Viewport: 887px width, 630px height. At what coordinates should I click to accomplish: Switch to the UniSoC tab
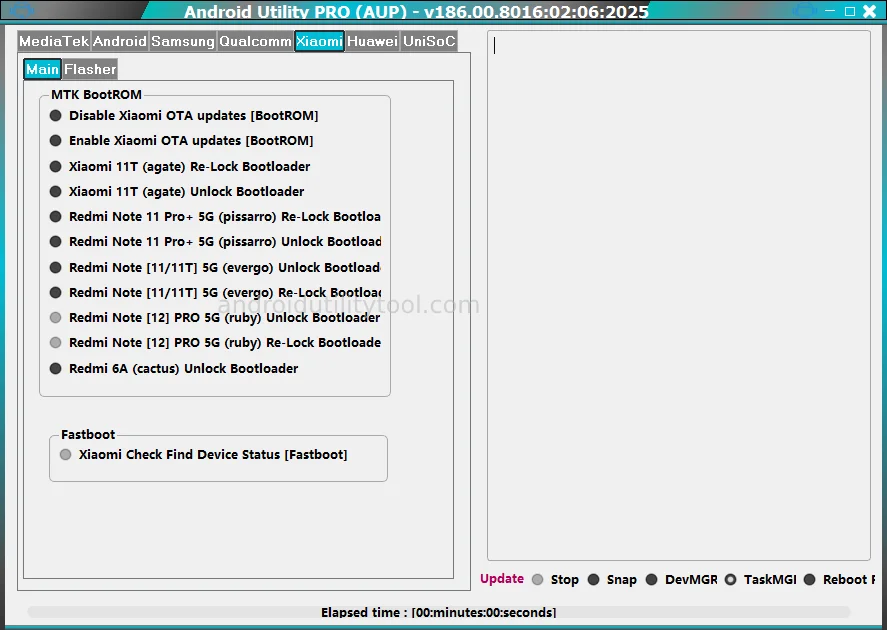[x=429, y=41]
